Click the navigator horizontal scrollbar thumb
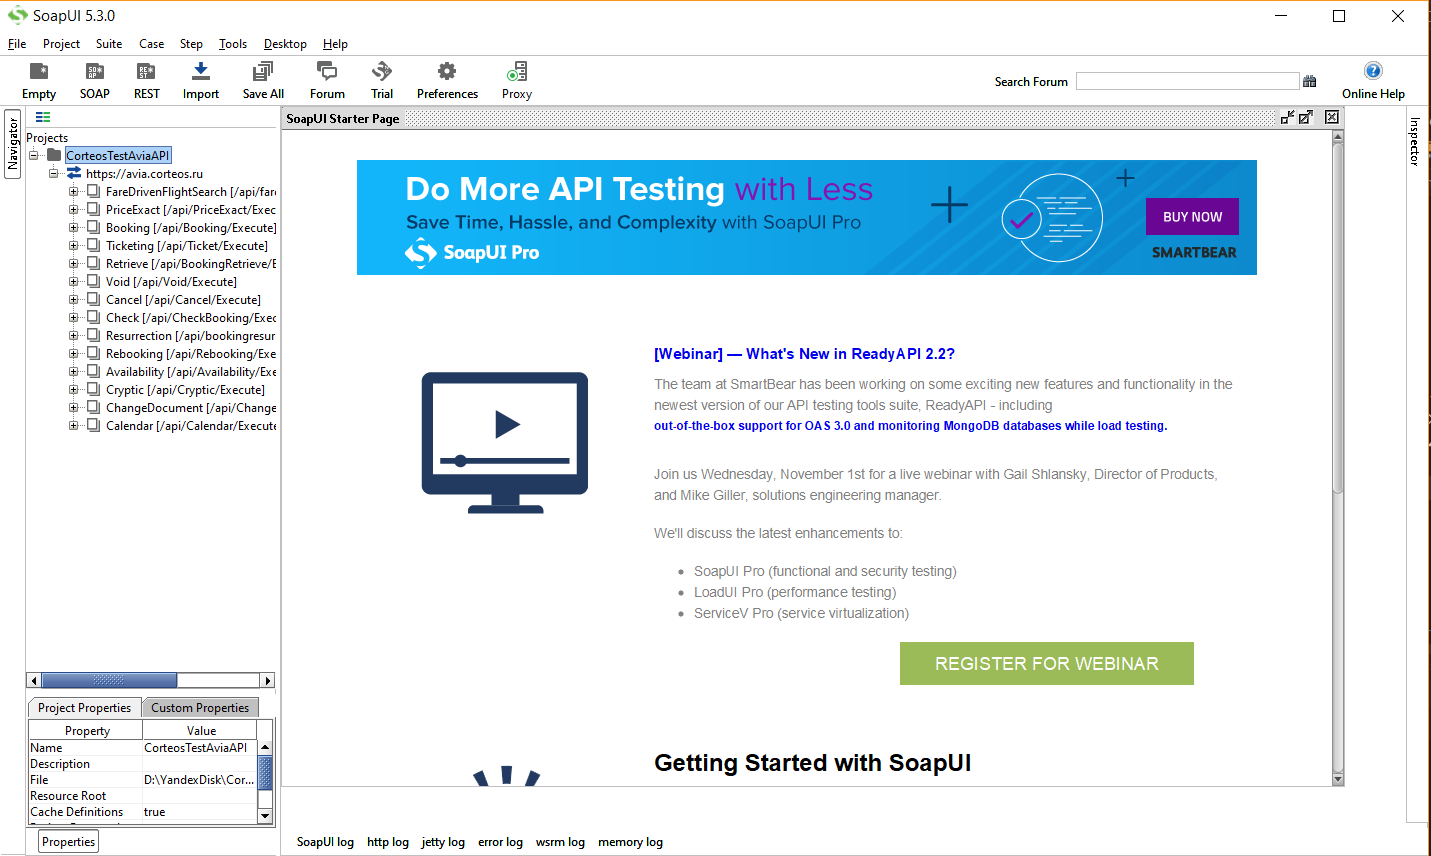The width and height of the screenshot is (1431, 856). [x=109, y=681]
